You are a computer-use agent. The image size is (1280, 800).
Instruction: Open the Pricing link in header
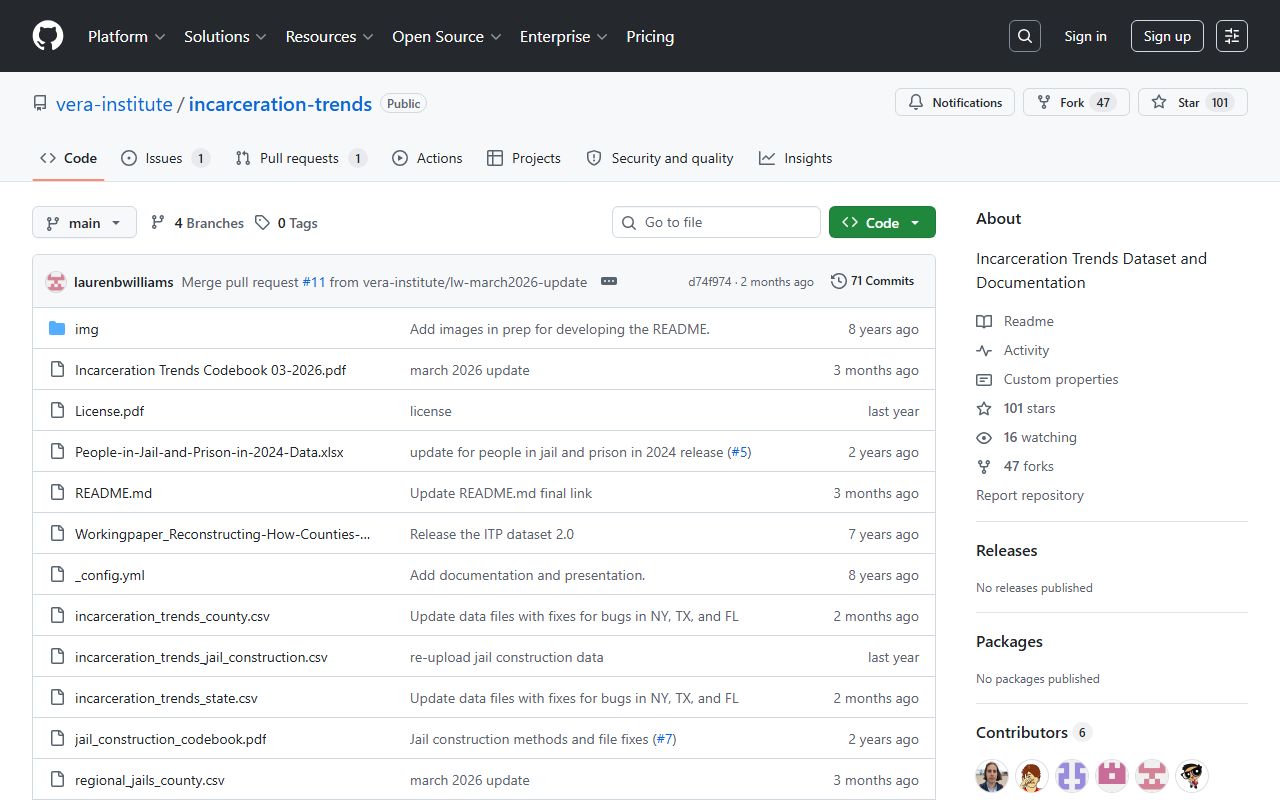(x=650, y=36)
